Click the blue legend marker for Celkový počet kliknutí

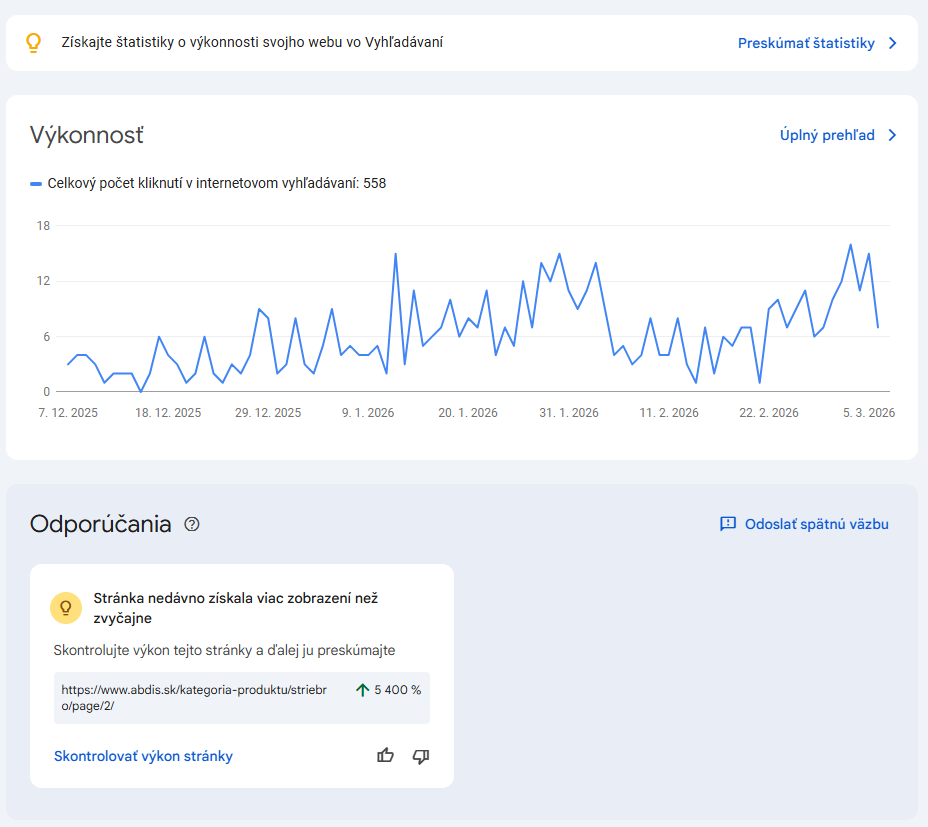click(x=36, y=184)
